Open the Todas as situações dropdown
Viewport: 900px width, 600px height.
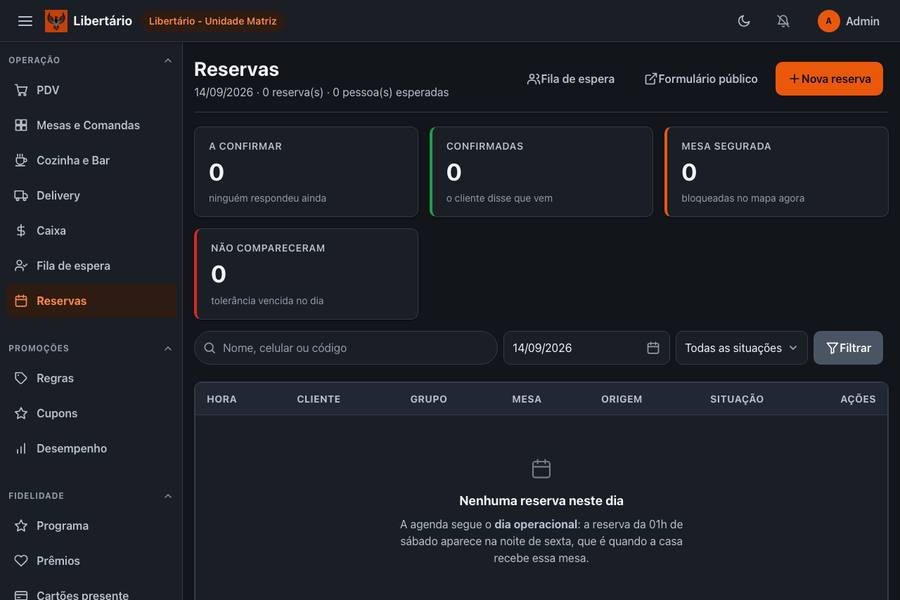tap(742, 348)
